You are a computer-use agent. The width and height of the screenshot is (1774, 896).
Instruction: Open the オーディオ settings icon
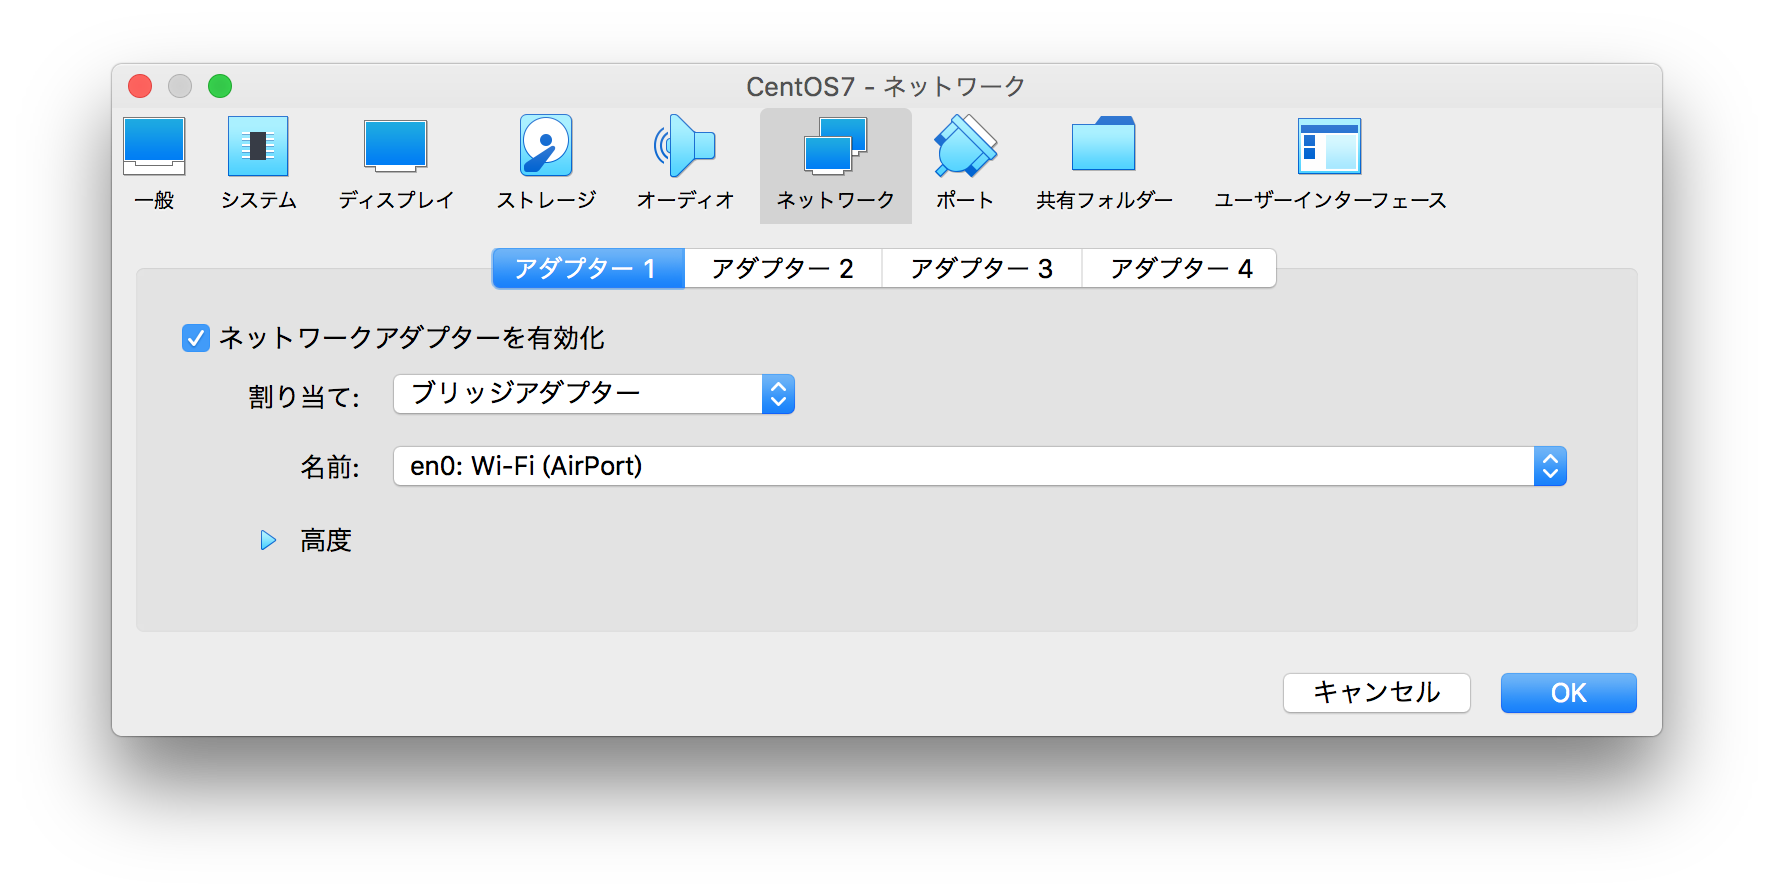coord(685,164)
